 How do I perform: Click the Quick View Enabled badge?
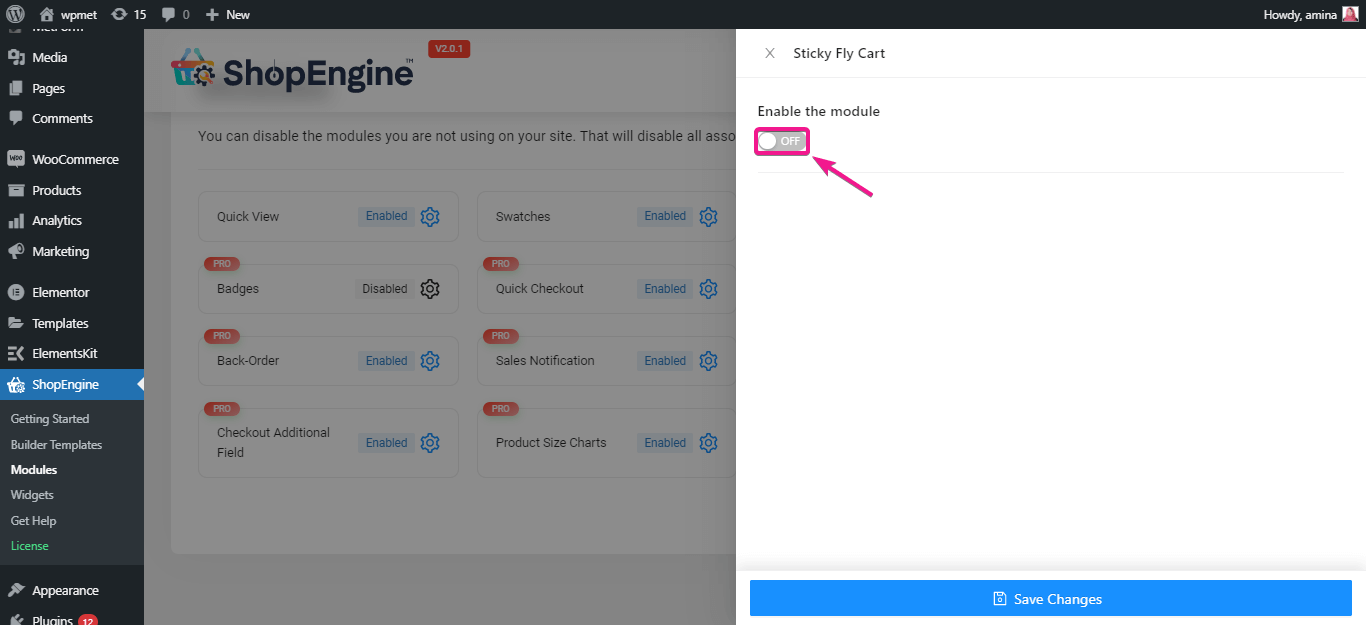386,216
